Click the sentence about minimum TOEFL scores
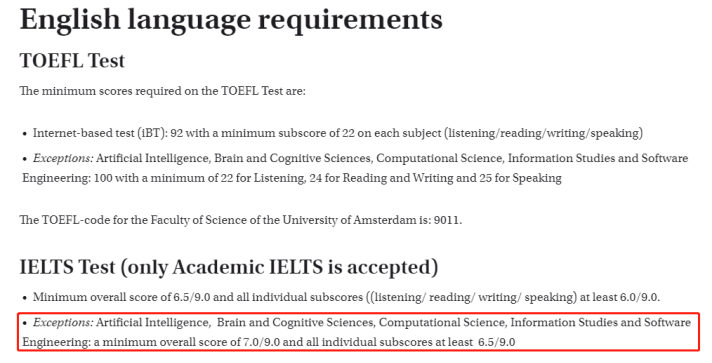 tap(163, 91)
